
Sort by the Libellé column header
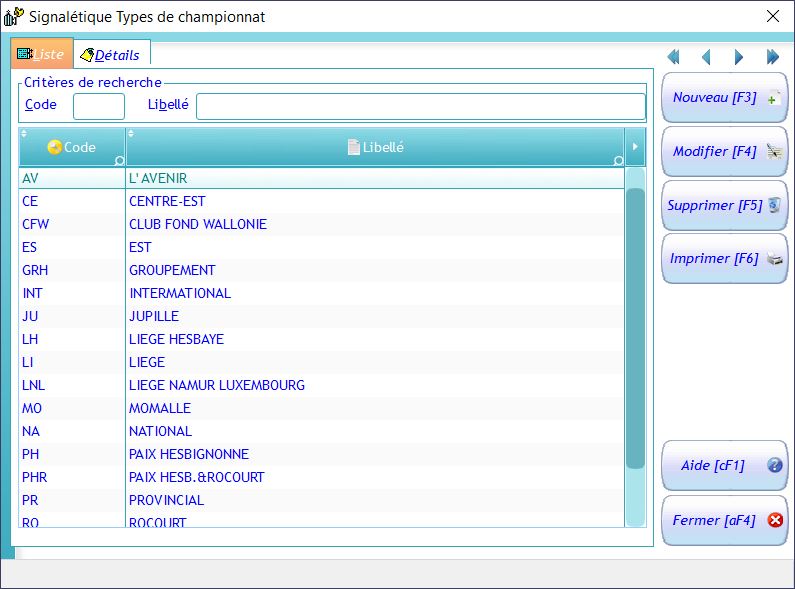[375, 147]
